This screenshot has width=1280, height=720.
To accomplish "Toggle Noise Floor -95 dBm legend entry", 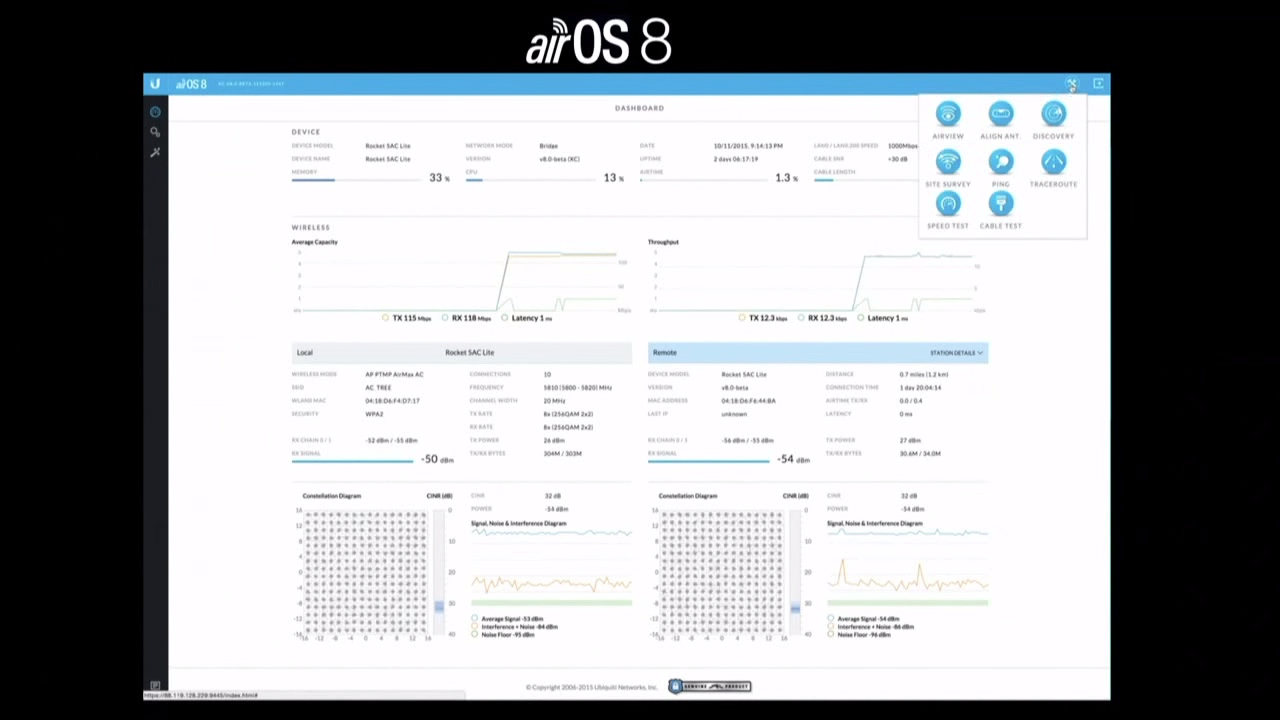I will coord(503,635).
